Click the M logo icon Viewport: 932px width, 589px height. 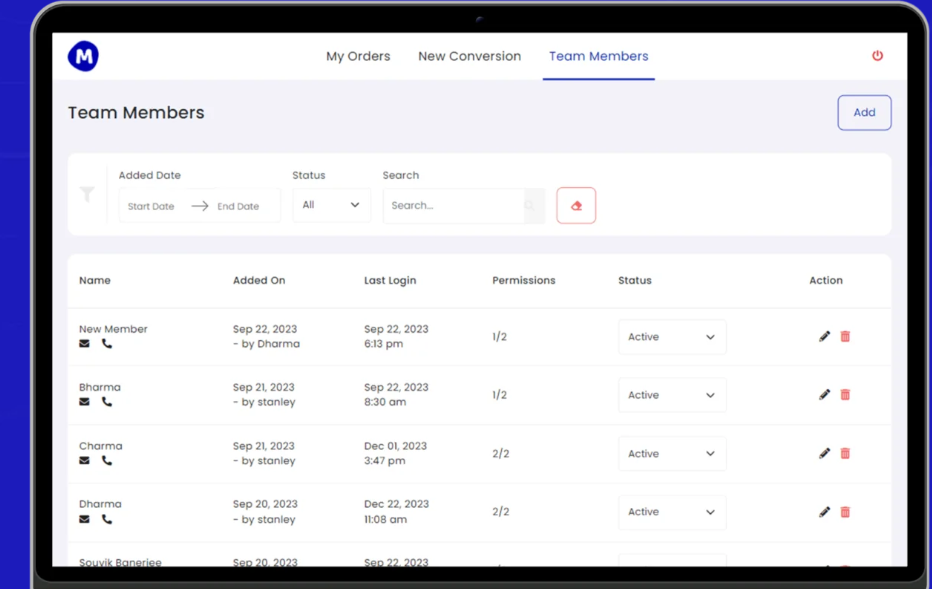click(83, 57)
